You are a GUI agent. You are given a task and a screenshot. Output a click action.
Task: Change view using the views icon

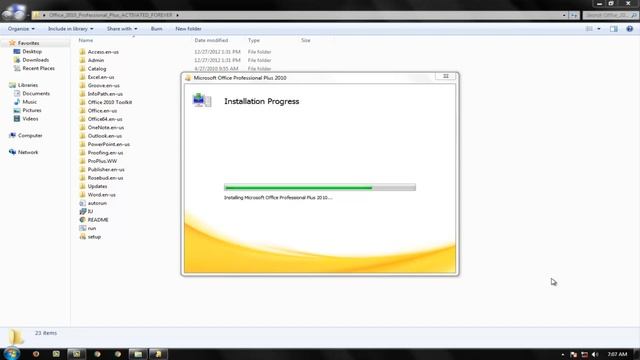[x=589, y=29]
